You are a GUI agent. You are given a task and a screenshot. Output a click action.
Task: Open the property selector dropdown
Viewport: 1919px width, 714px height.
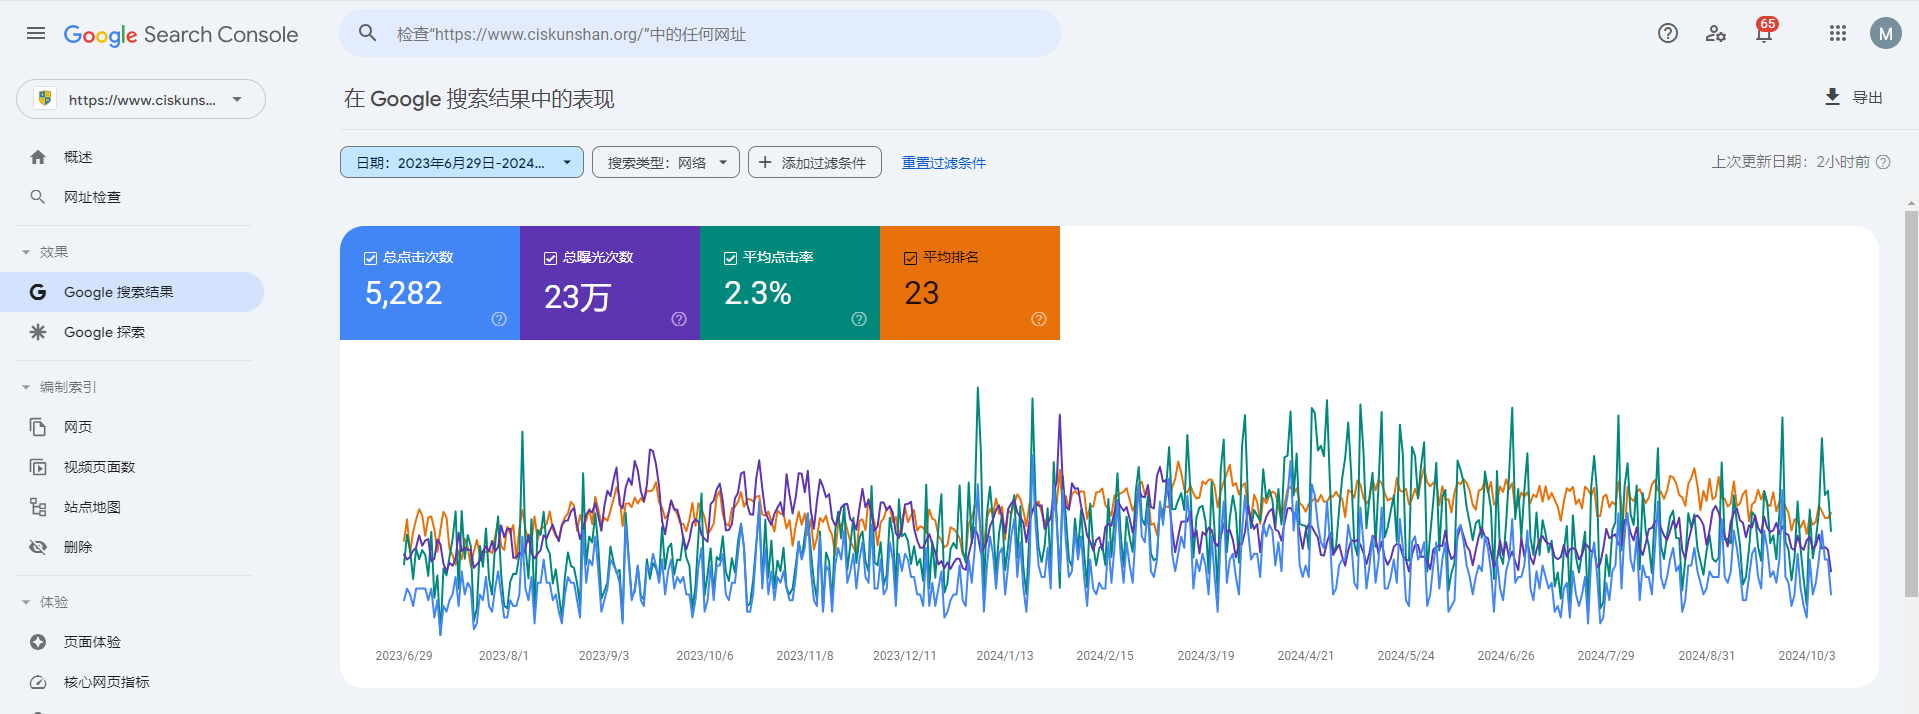141,99
